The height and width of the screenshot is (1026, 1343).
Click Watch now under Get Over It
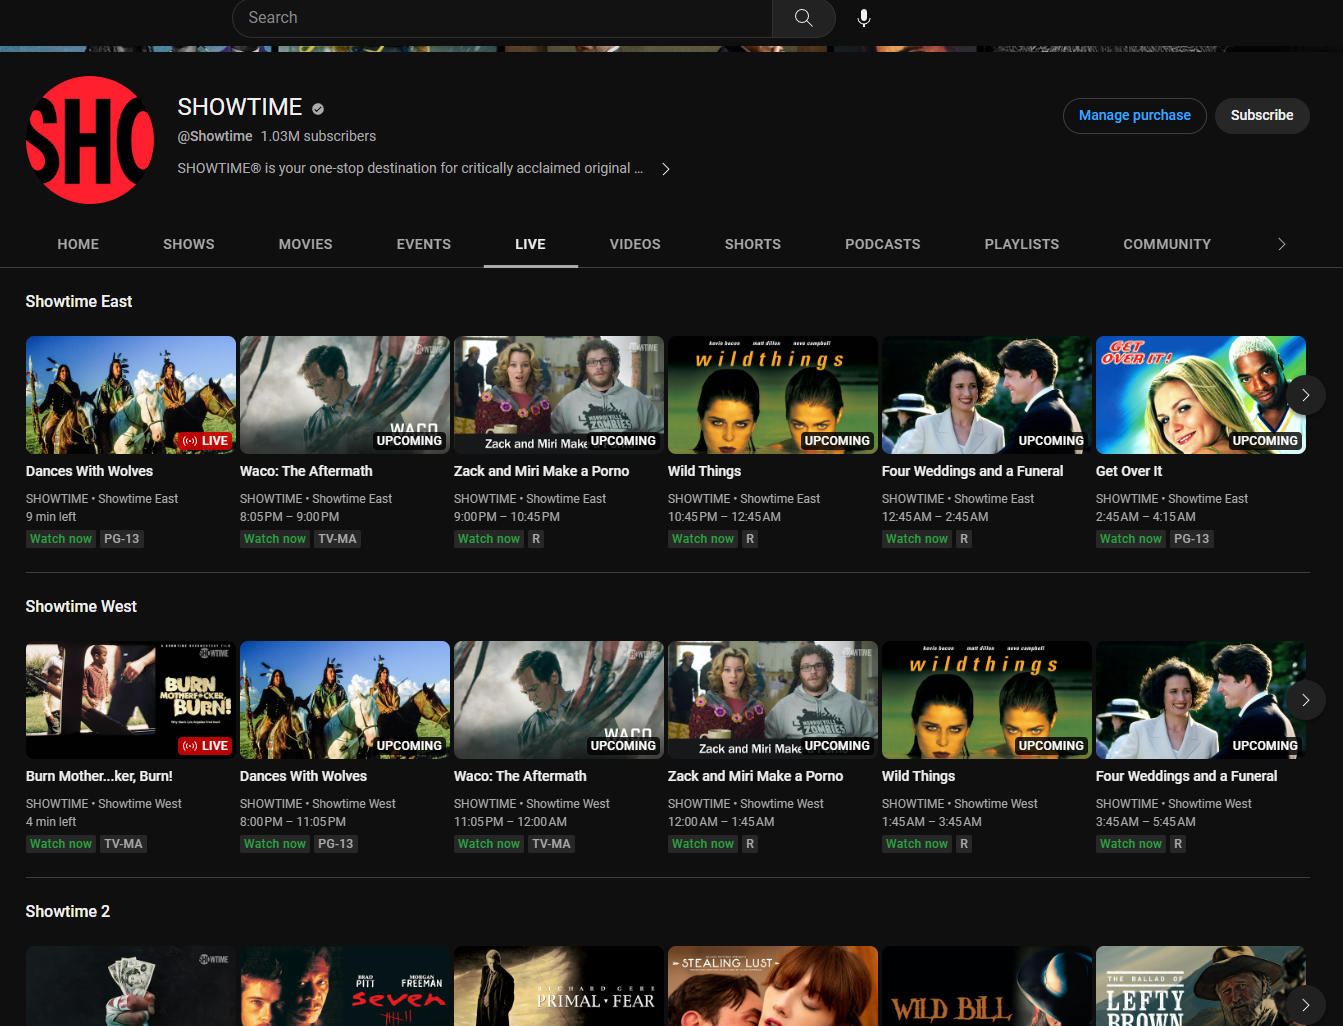pos(1131,539)
